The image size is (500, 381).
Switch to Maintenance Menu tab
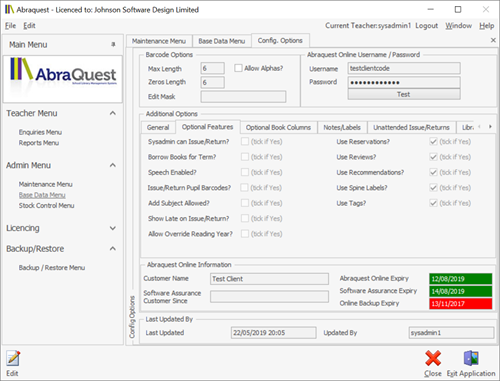click(159, 41)
